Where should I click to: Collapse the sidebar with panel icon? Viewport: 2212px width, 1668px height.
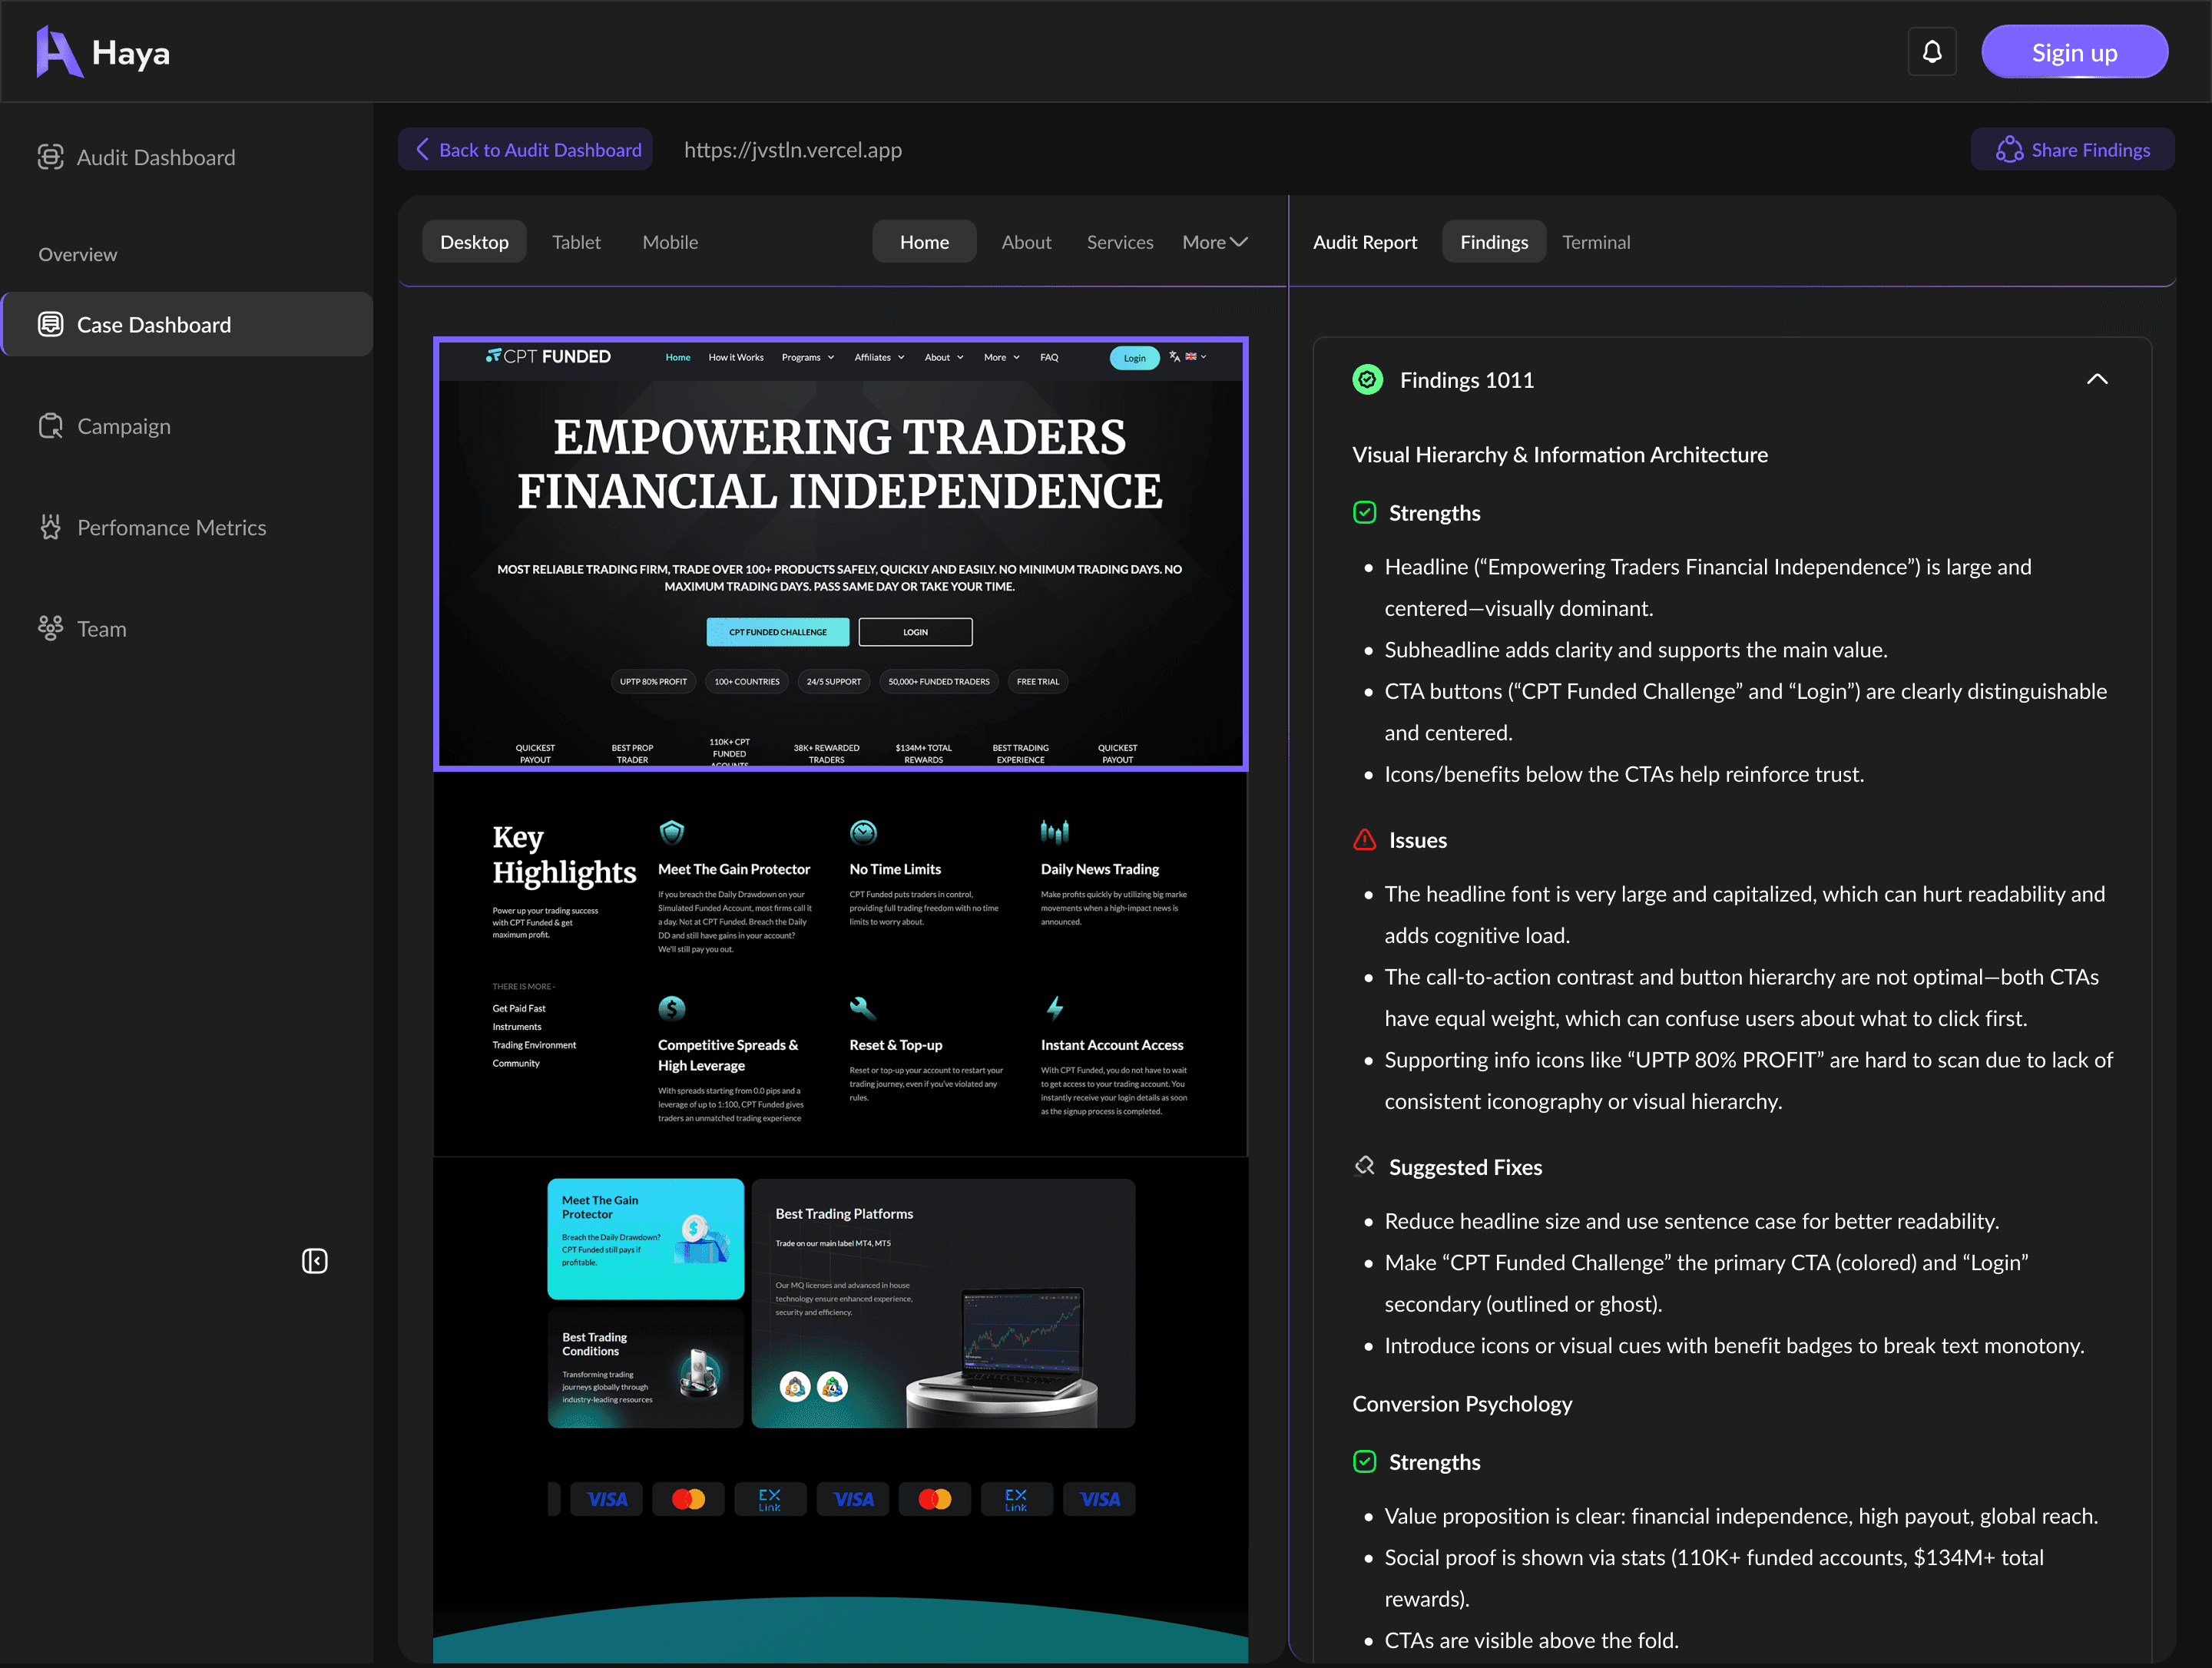click(x=314, y=1261)
